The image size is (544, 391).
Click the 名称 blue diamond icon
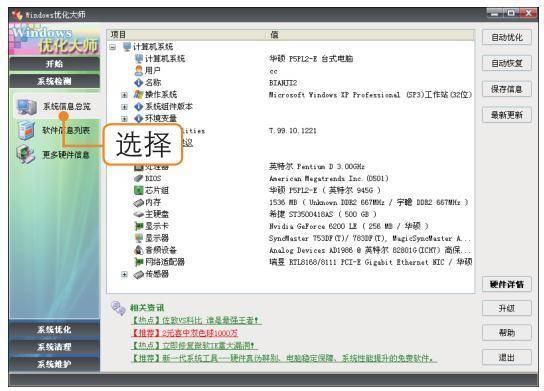[139, 83]
